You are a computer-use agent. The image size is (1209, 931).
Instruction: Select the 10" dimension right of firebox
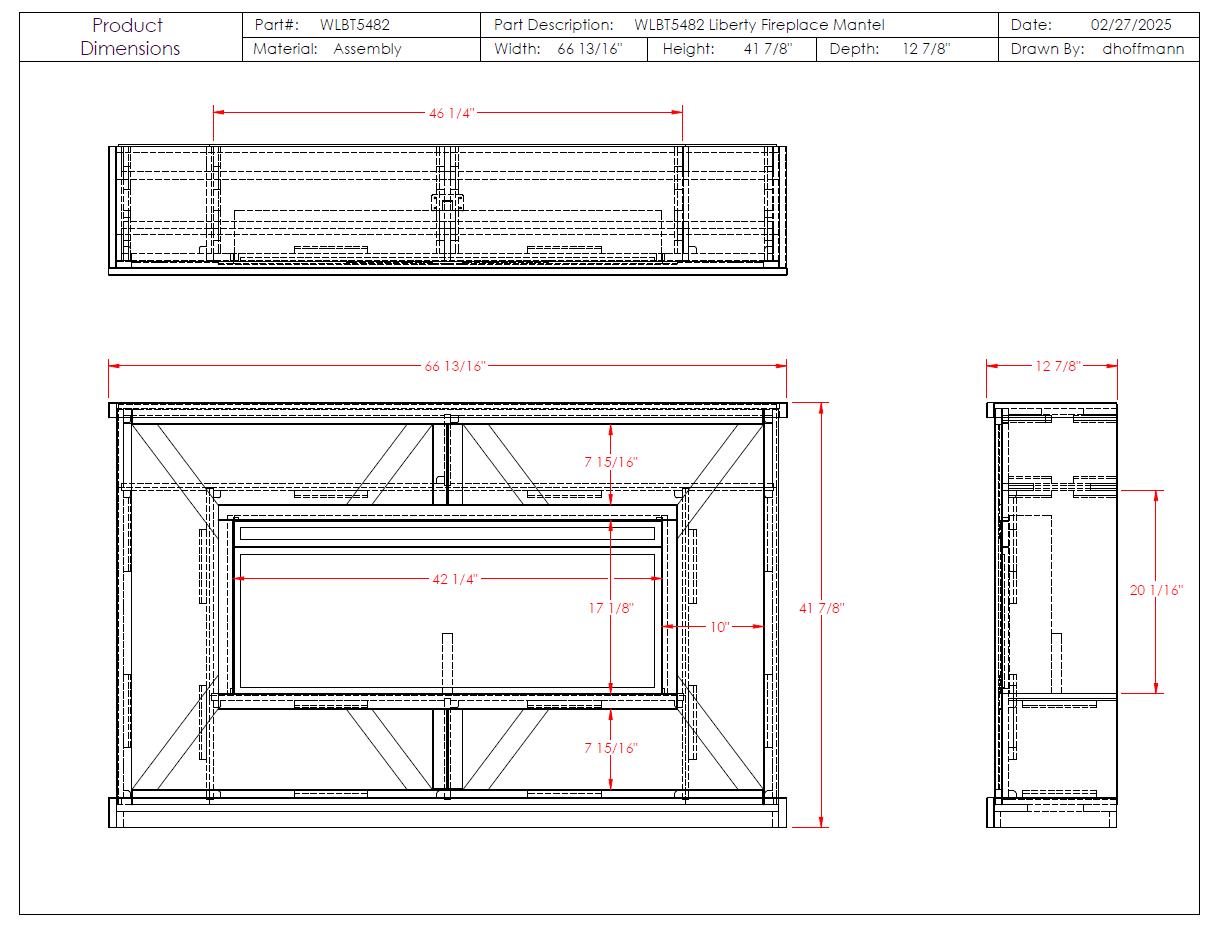pyautogui.click(x=719, y=627)
